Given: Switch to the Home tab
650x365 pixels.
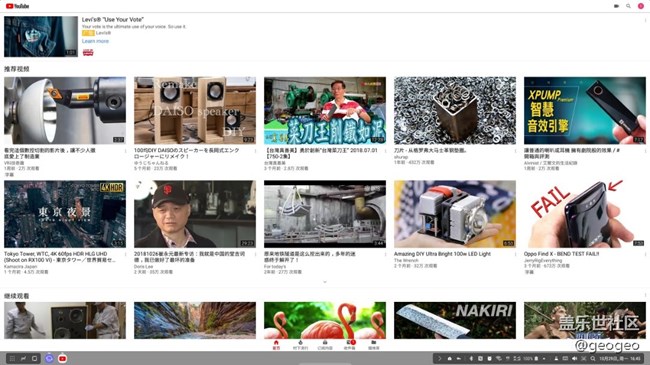Looking at the screenshot, I should [x=276, y=345].
